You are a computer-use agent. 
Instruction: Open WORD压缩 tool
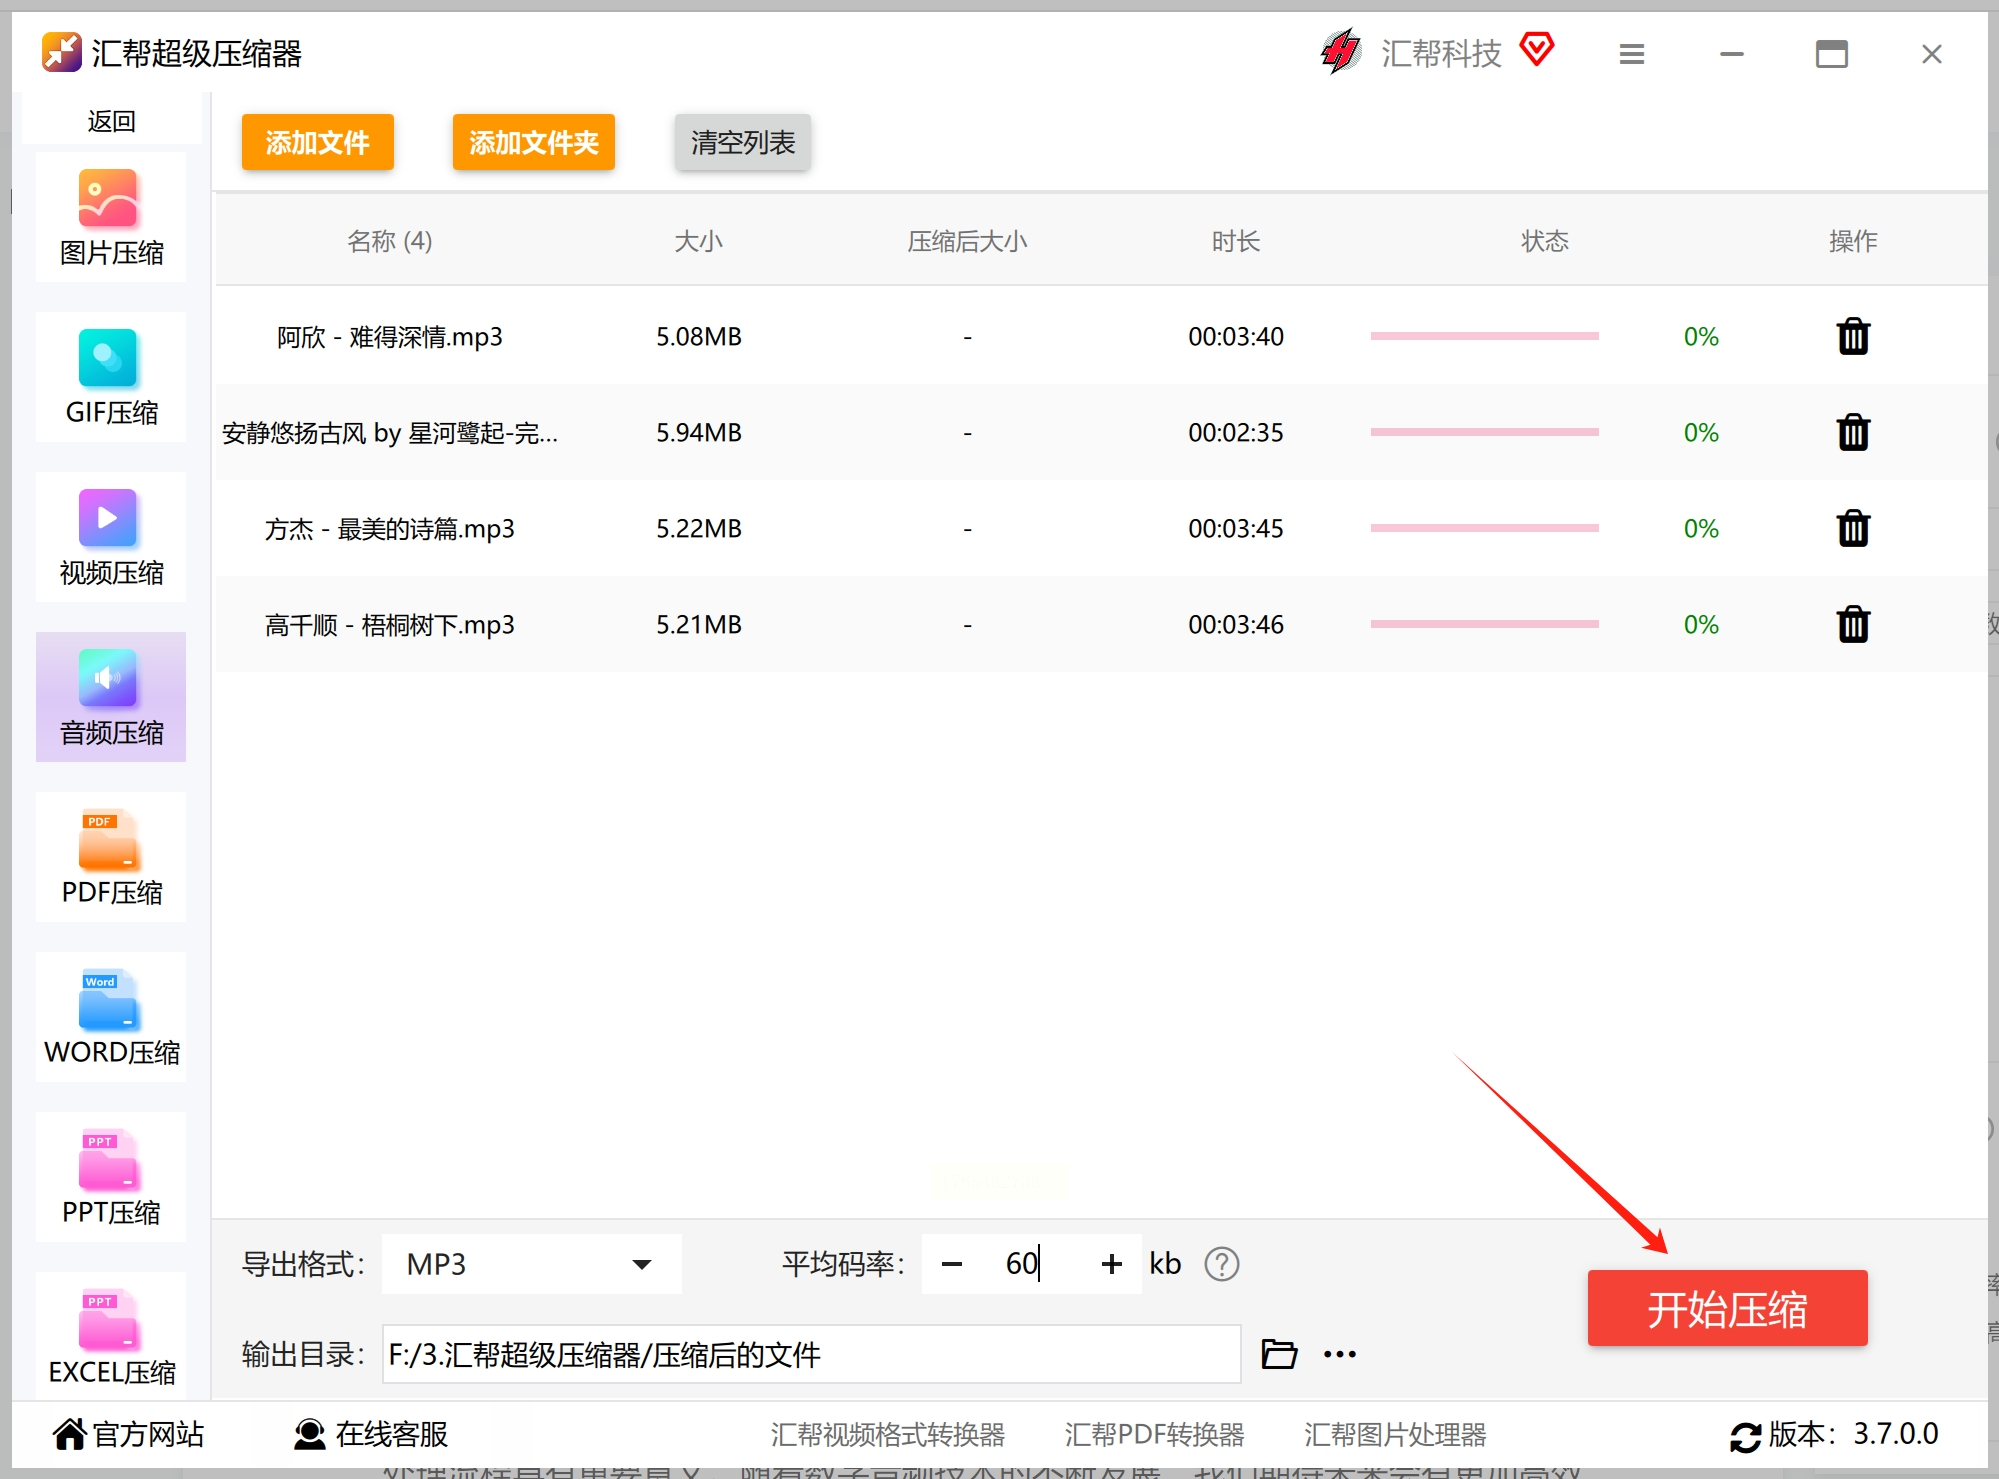coord(111,1018)
